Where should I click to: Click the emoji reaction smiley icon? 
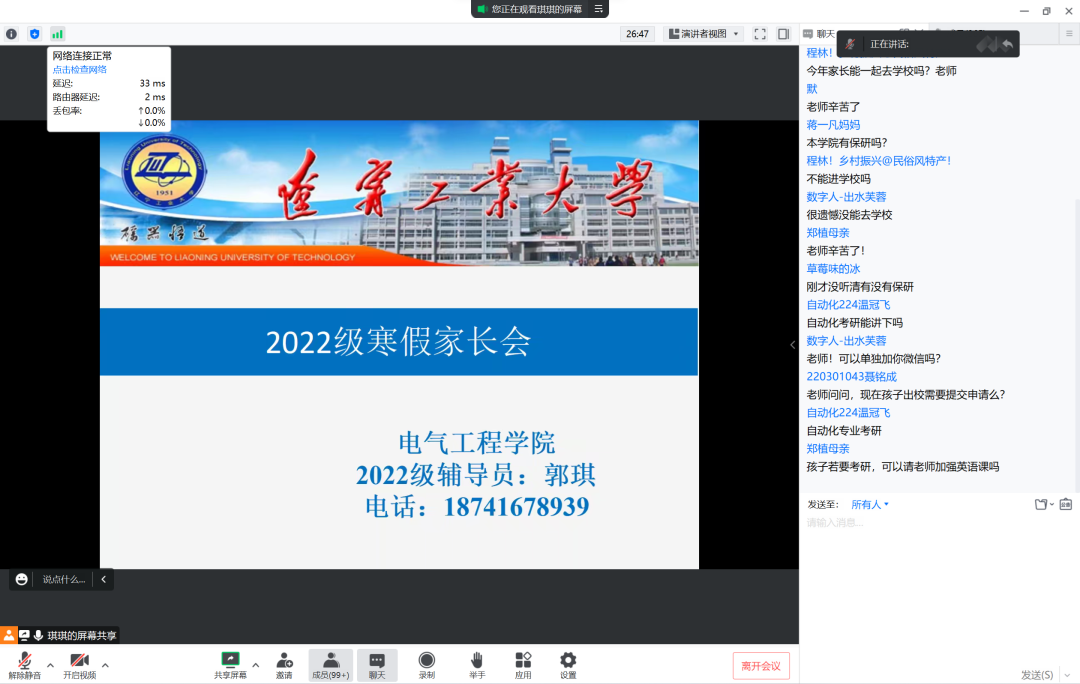point(21,579)
